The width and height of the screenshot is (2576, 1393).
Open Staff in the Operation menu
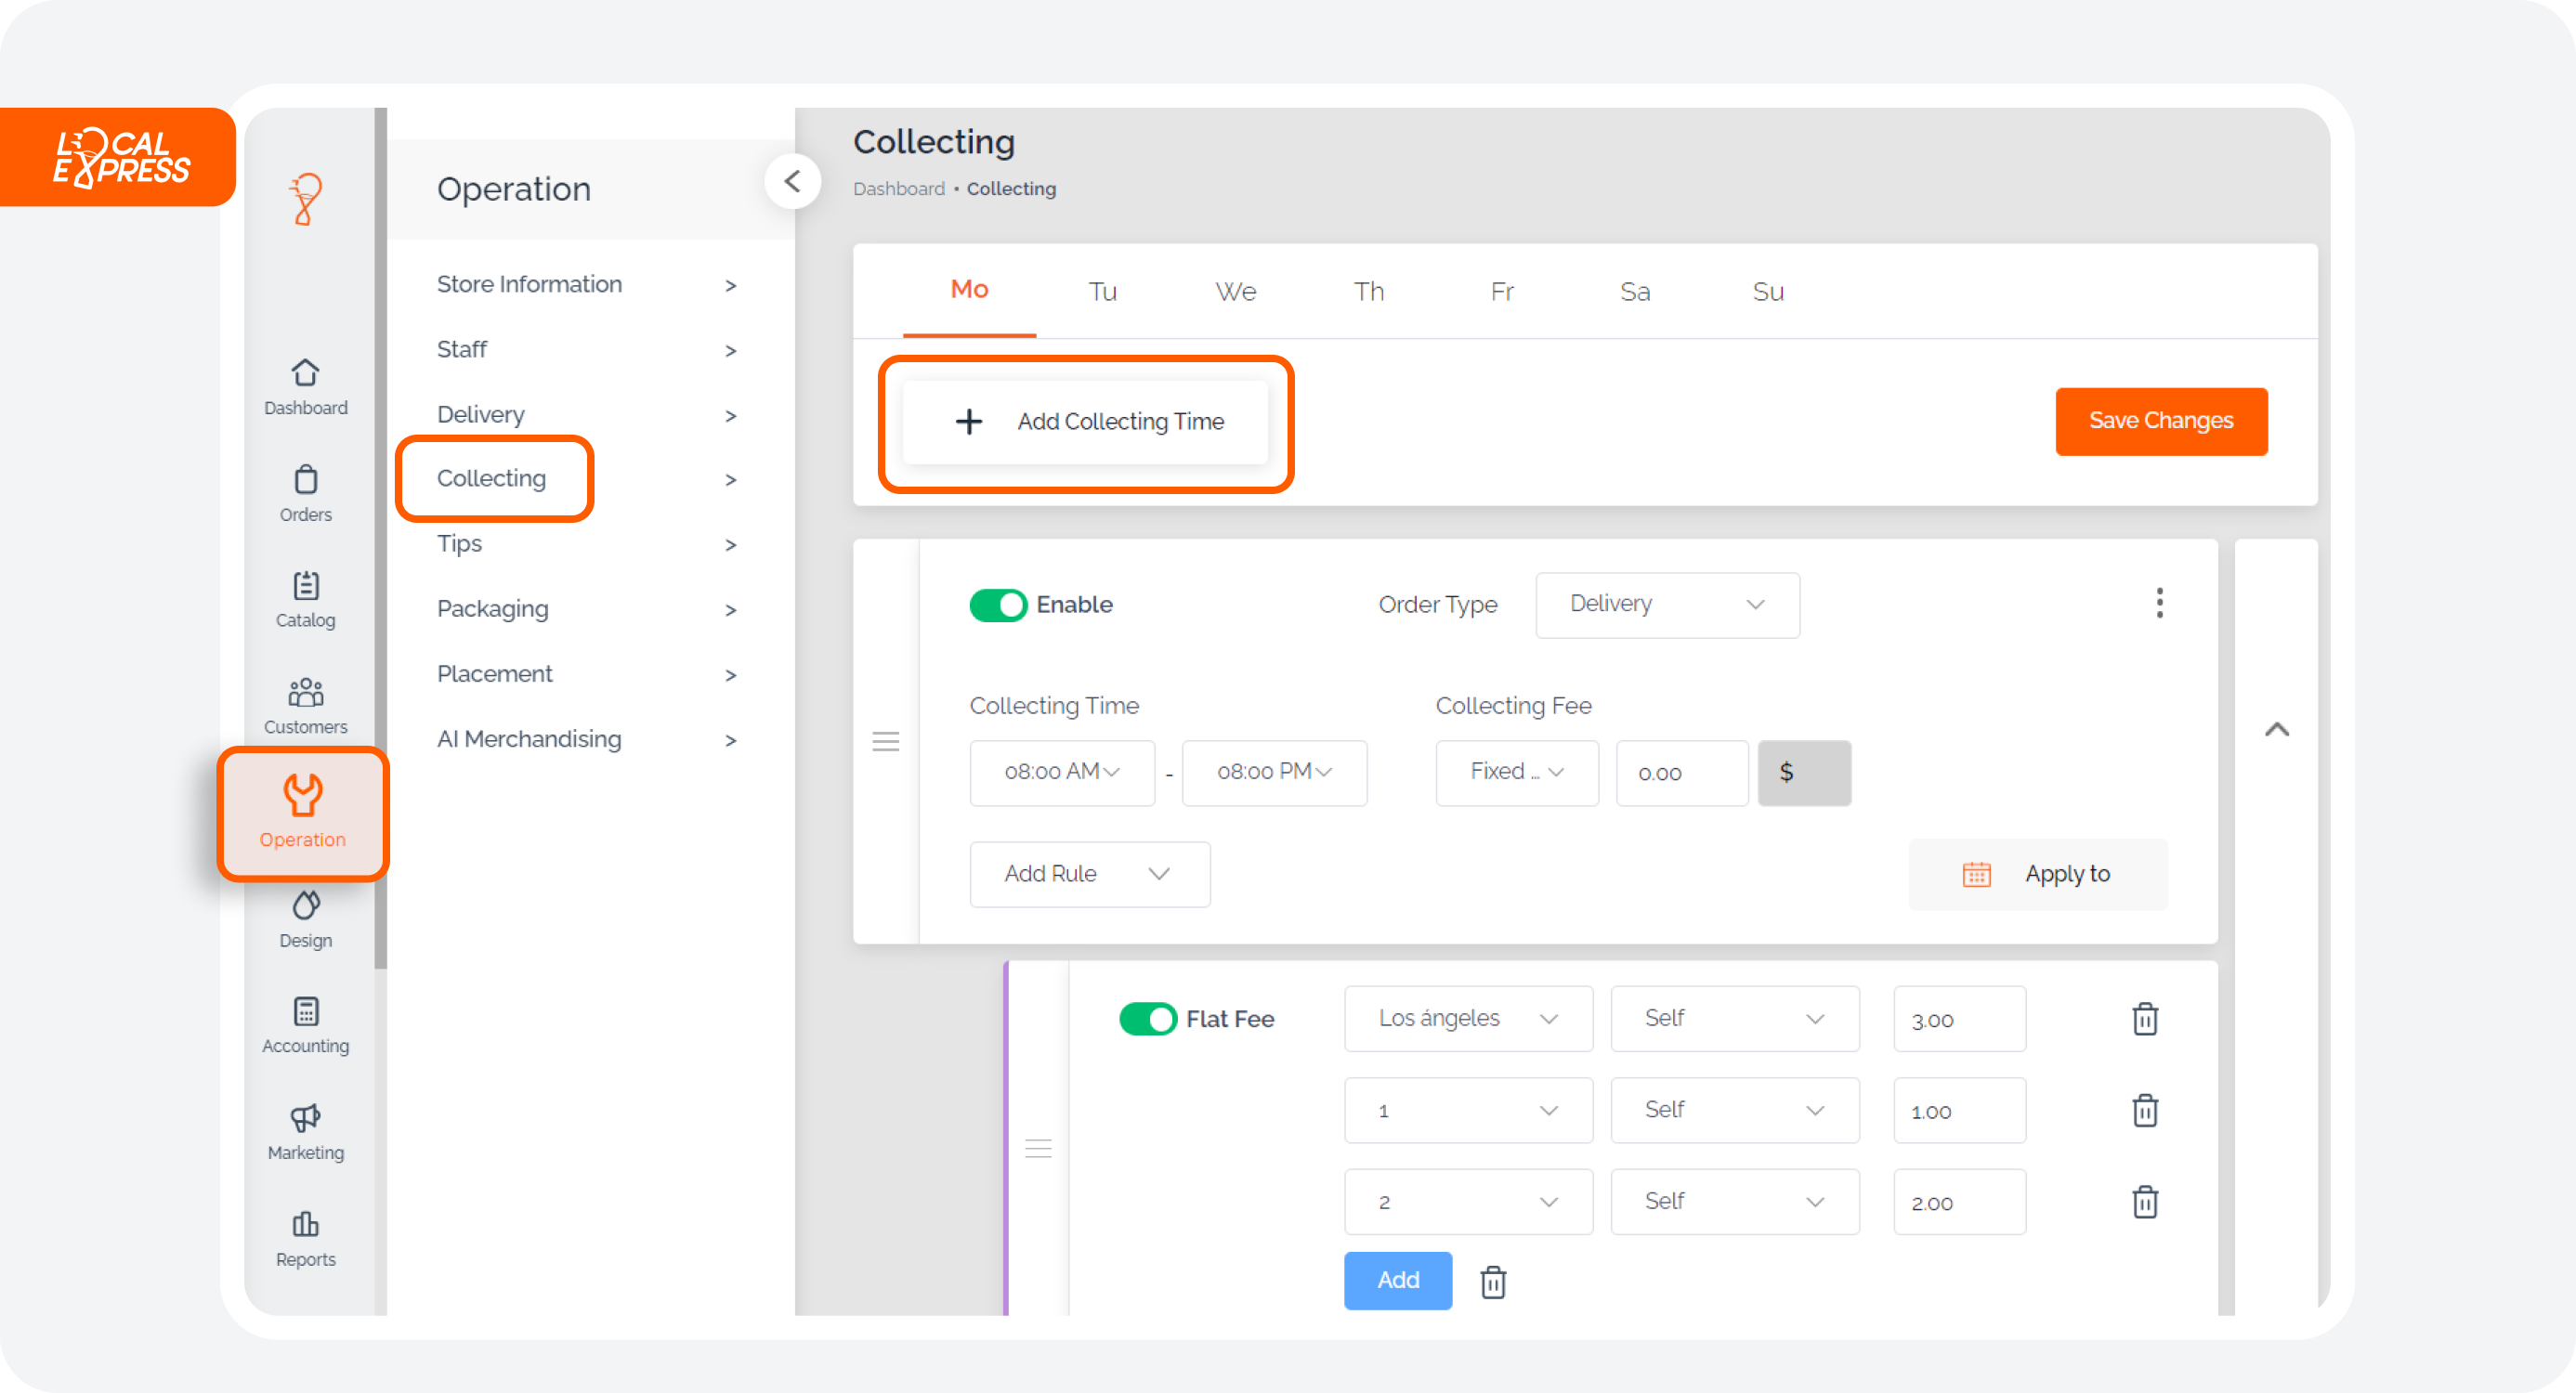point(586,350)
